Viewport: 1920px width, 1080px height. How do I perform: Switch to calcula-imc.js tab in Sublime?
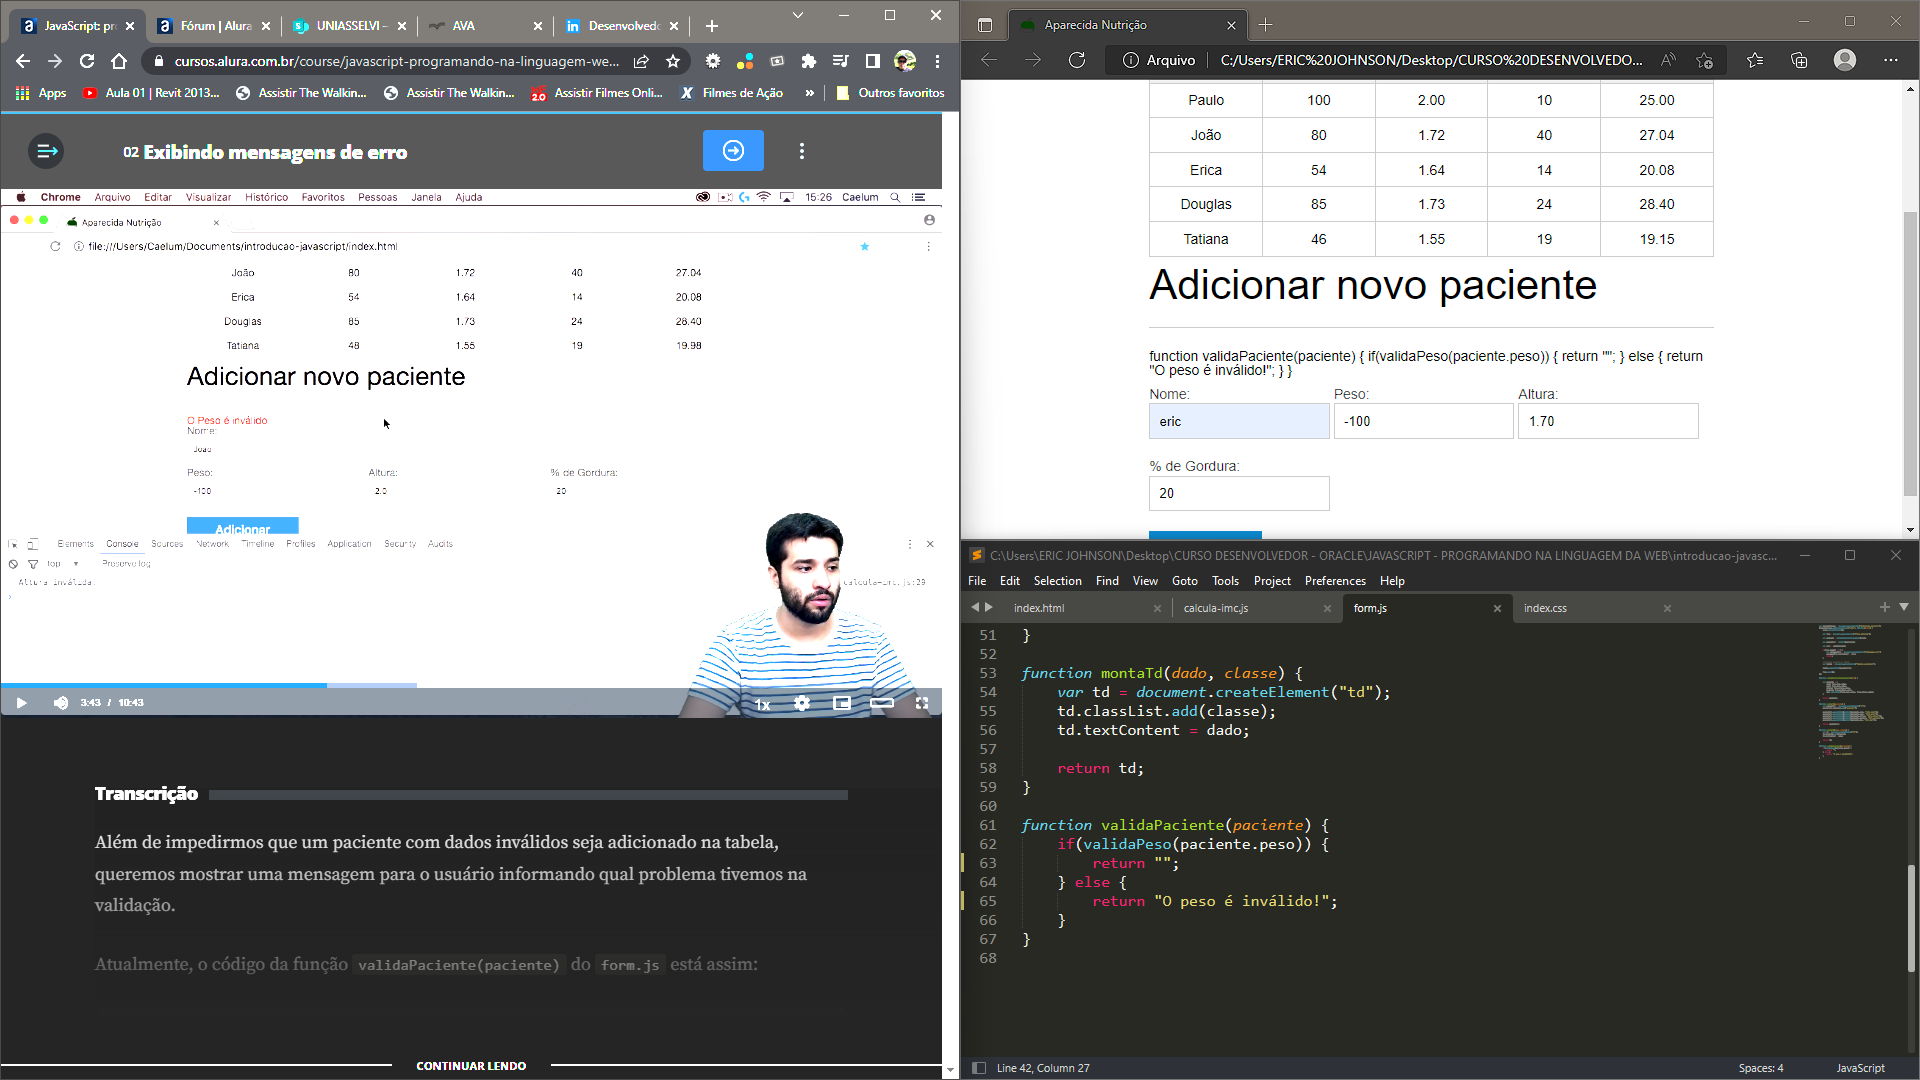(1215, 608)
